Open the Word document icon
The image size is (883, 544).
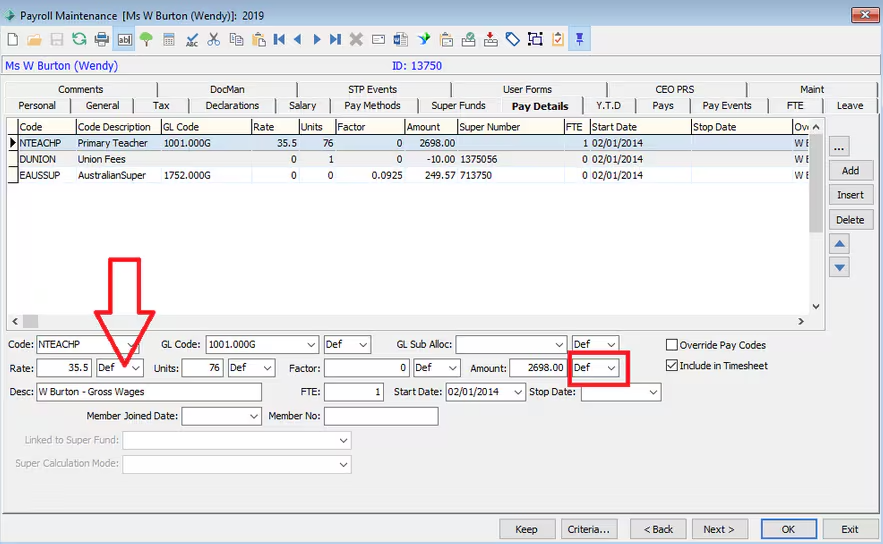(x=400, y=39)
